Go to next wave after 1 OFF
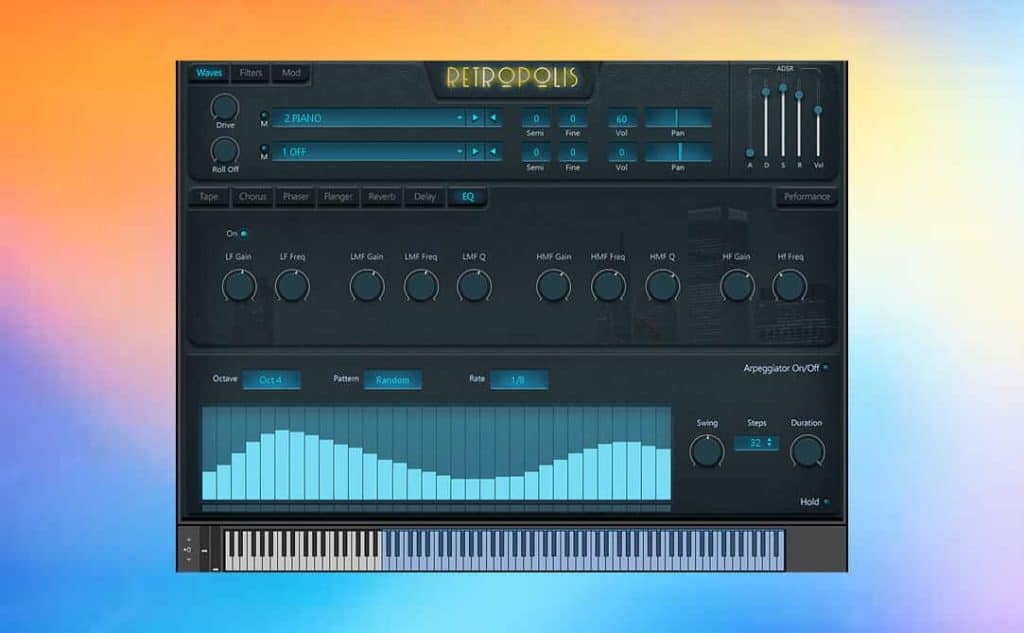Screen dimensions: 1024x633 [x=475, y=152]
